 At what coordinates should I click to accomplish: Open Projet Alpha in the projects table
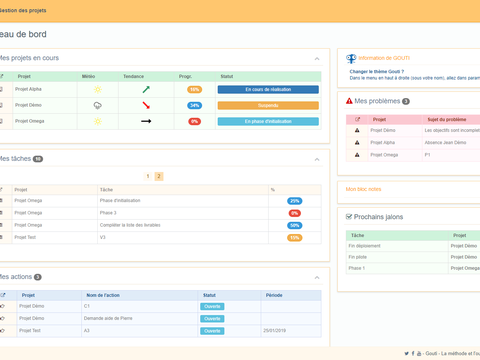(x=28, y=89)
